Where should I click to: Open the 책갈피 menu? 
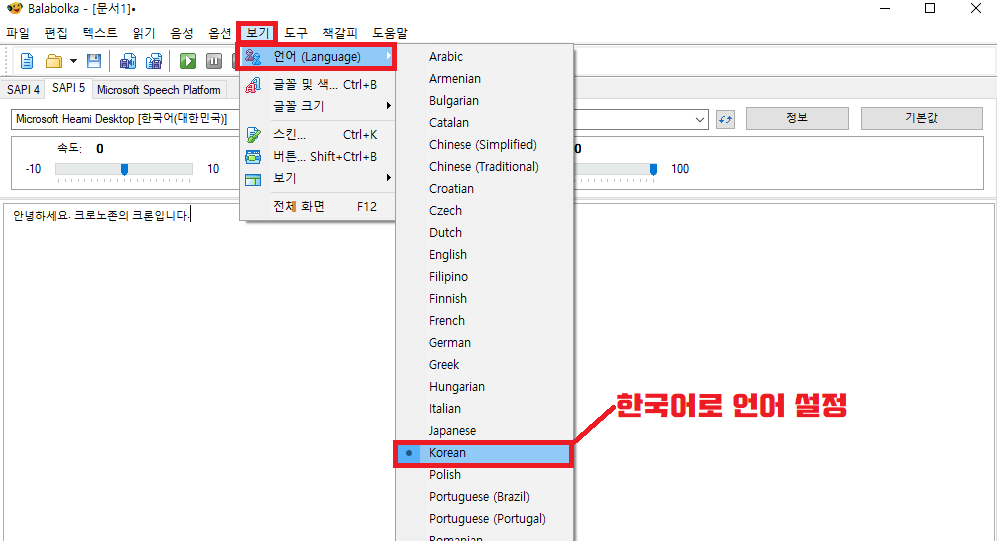click(x=340, y=33)
